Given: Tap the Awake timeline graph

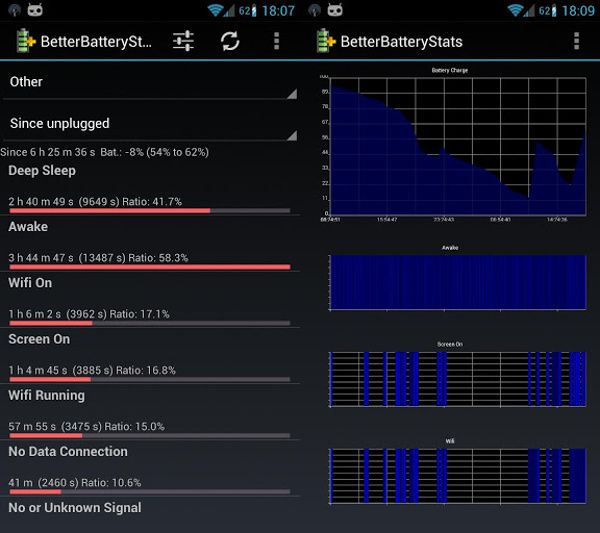Looking at the screenshot, I should (458, 282).
